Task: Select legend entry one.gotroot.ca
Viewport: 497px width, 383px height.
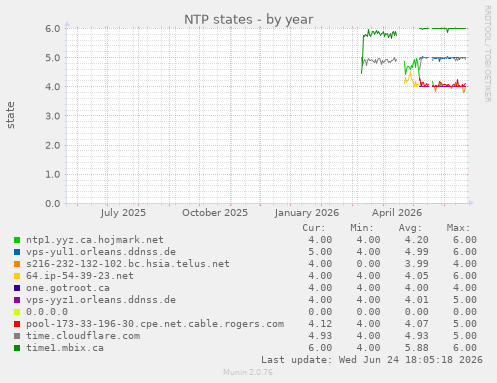Action: pos(68,288)
